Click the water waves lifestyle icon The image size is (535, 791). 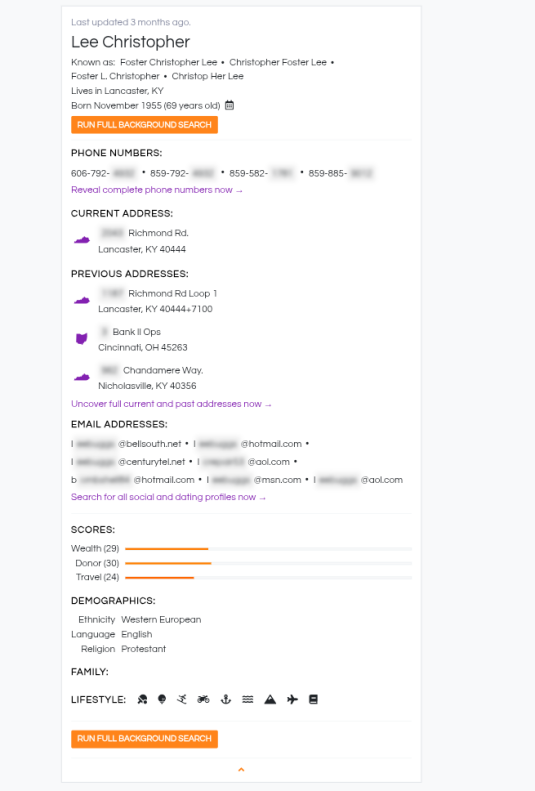pyautogui.click(x=248, y=699)
